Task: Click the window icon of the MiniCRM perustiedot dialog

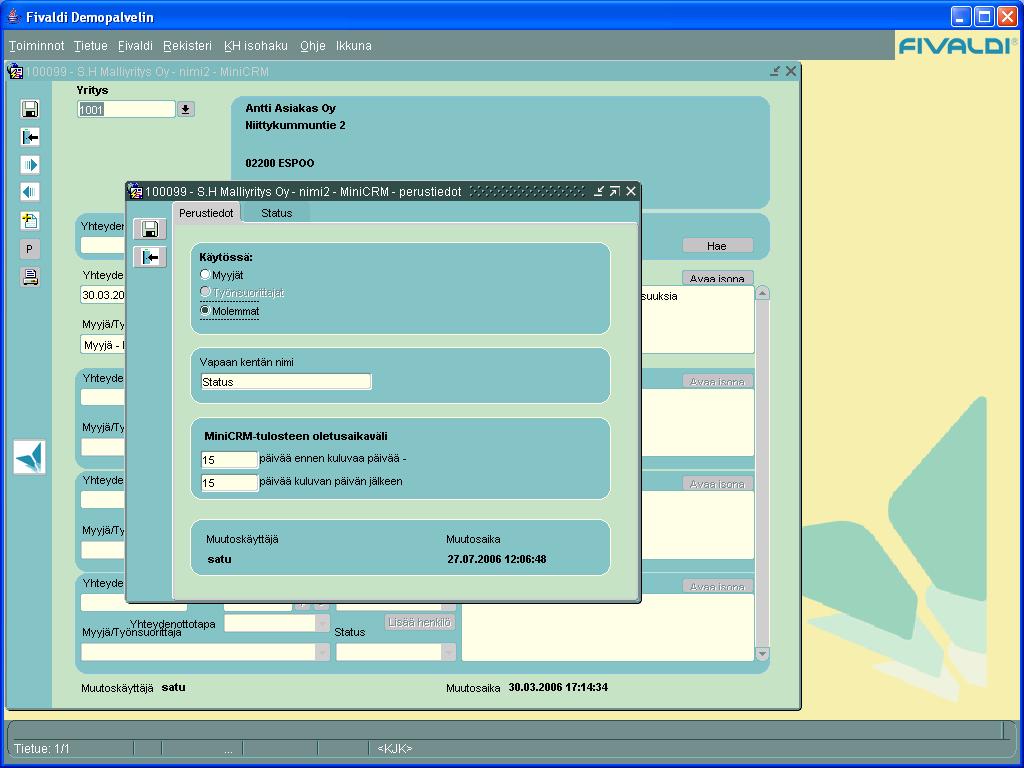Action: pos(135,191)
